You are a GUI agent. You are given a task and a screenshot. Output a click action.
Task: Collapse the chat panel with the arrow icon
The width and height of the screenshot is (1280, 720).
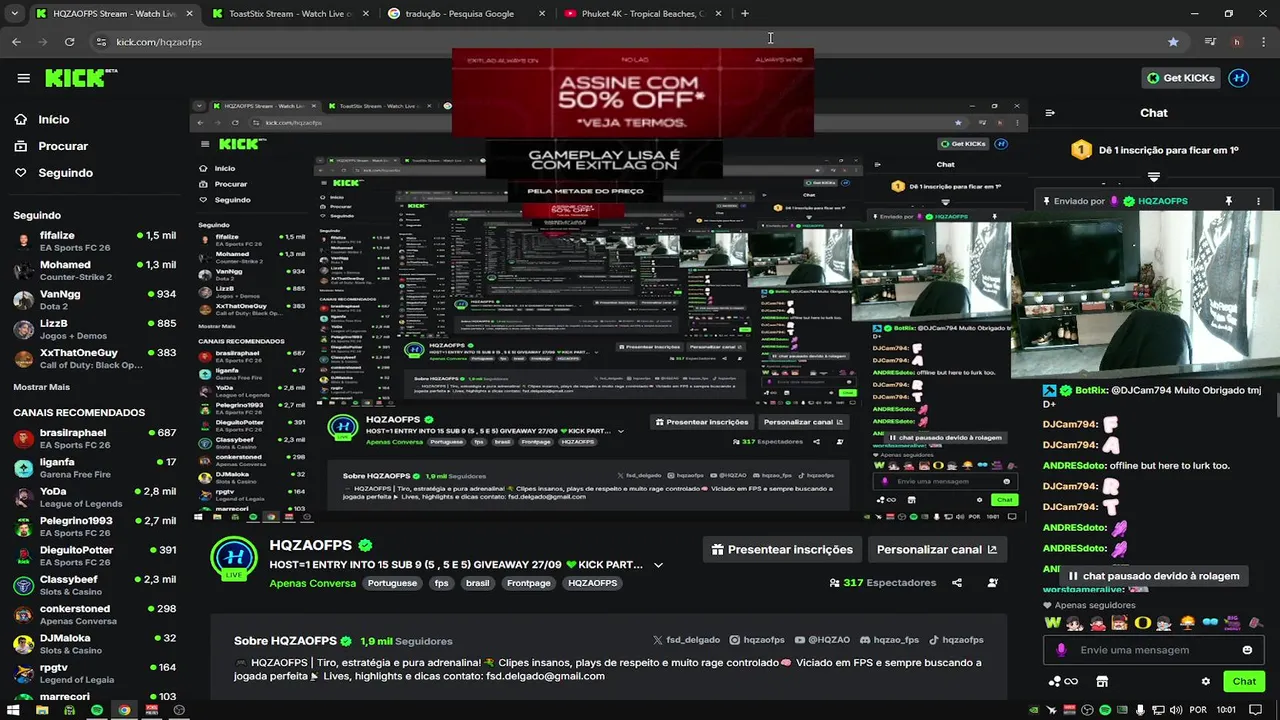point(1050,113)
